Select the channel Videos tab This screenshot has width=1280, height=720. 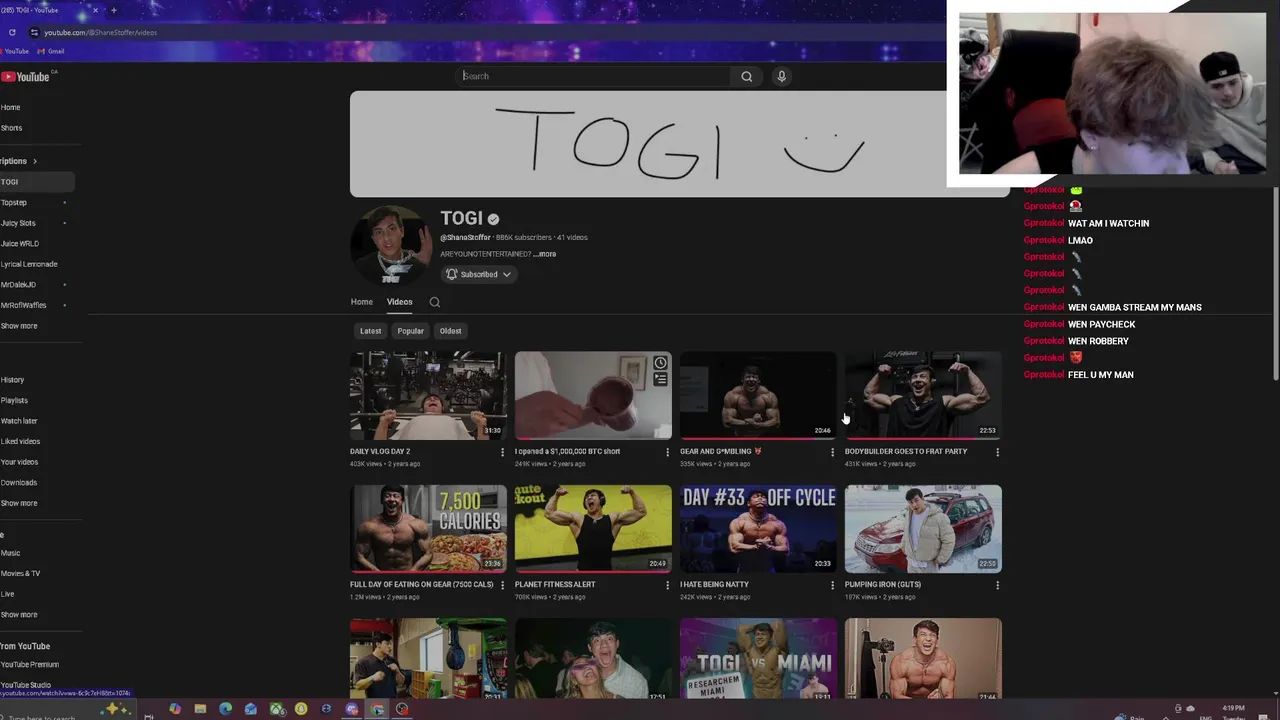399,302
